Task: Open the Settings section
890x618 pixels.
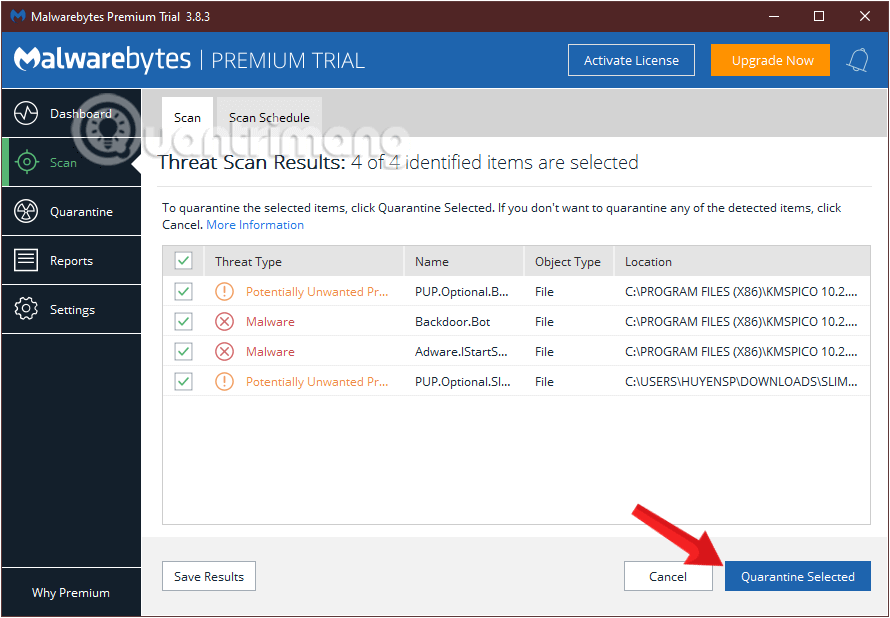Action: tap(72, 309)
